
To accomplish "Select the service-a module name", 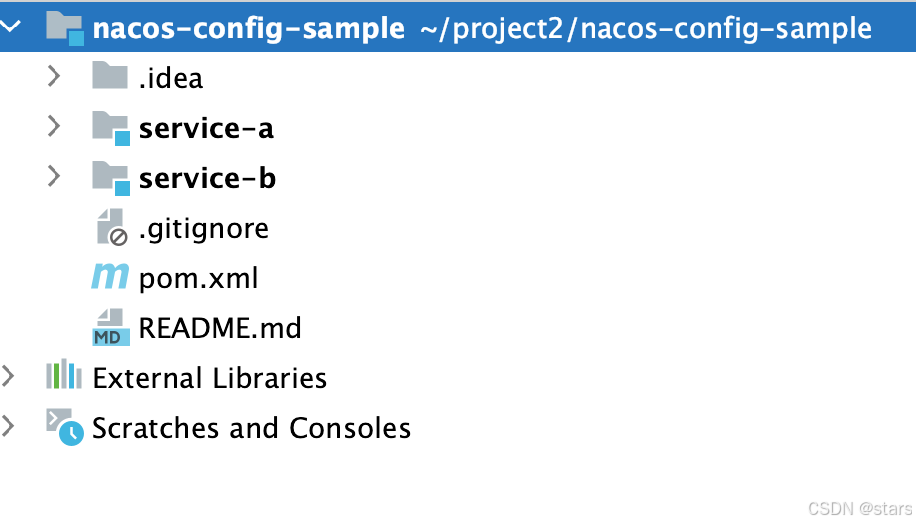I will (206, 128).
